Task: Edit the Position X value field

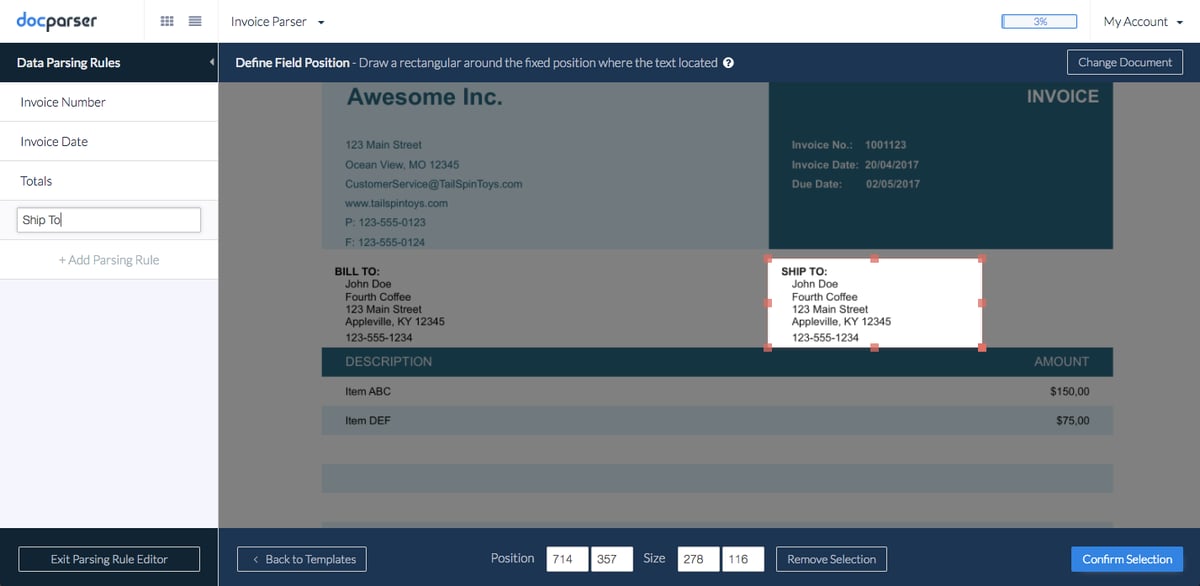Action: pos(566,559)
